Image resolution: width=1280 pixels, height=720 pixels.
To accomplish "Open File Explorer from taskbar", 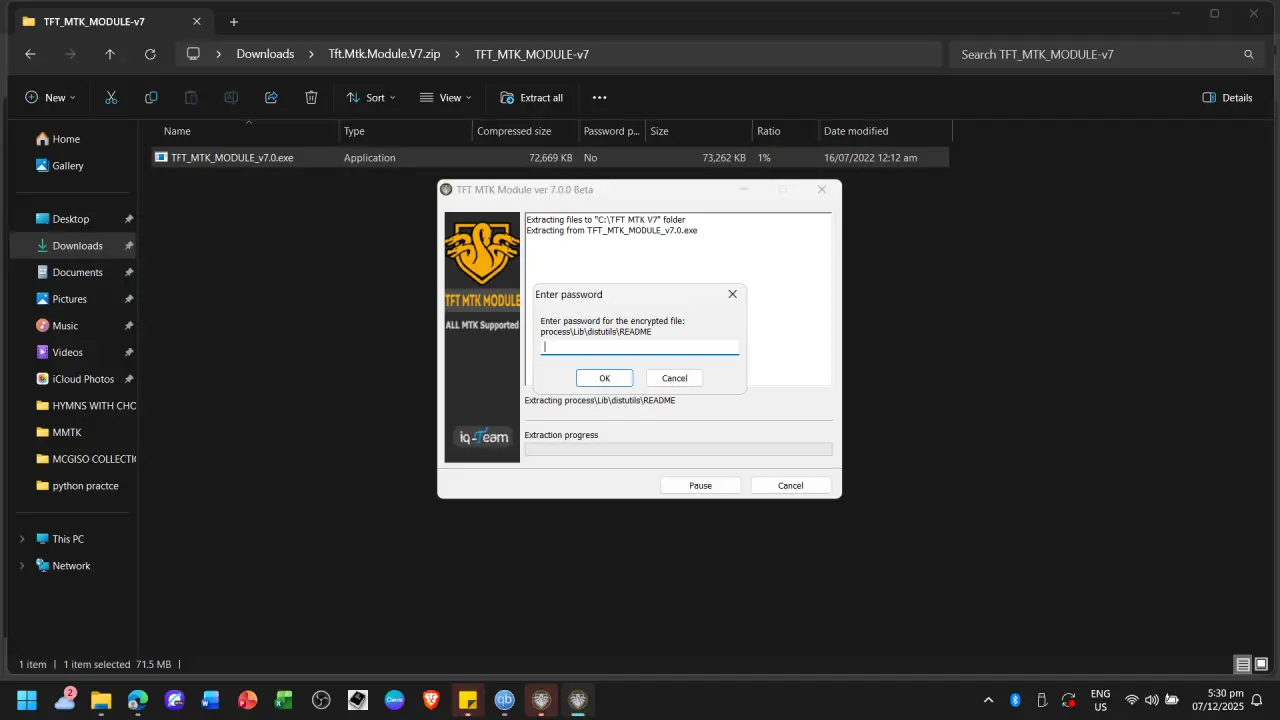I will click(101, 700).
